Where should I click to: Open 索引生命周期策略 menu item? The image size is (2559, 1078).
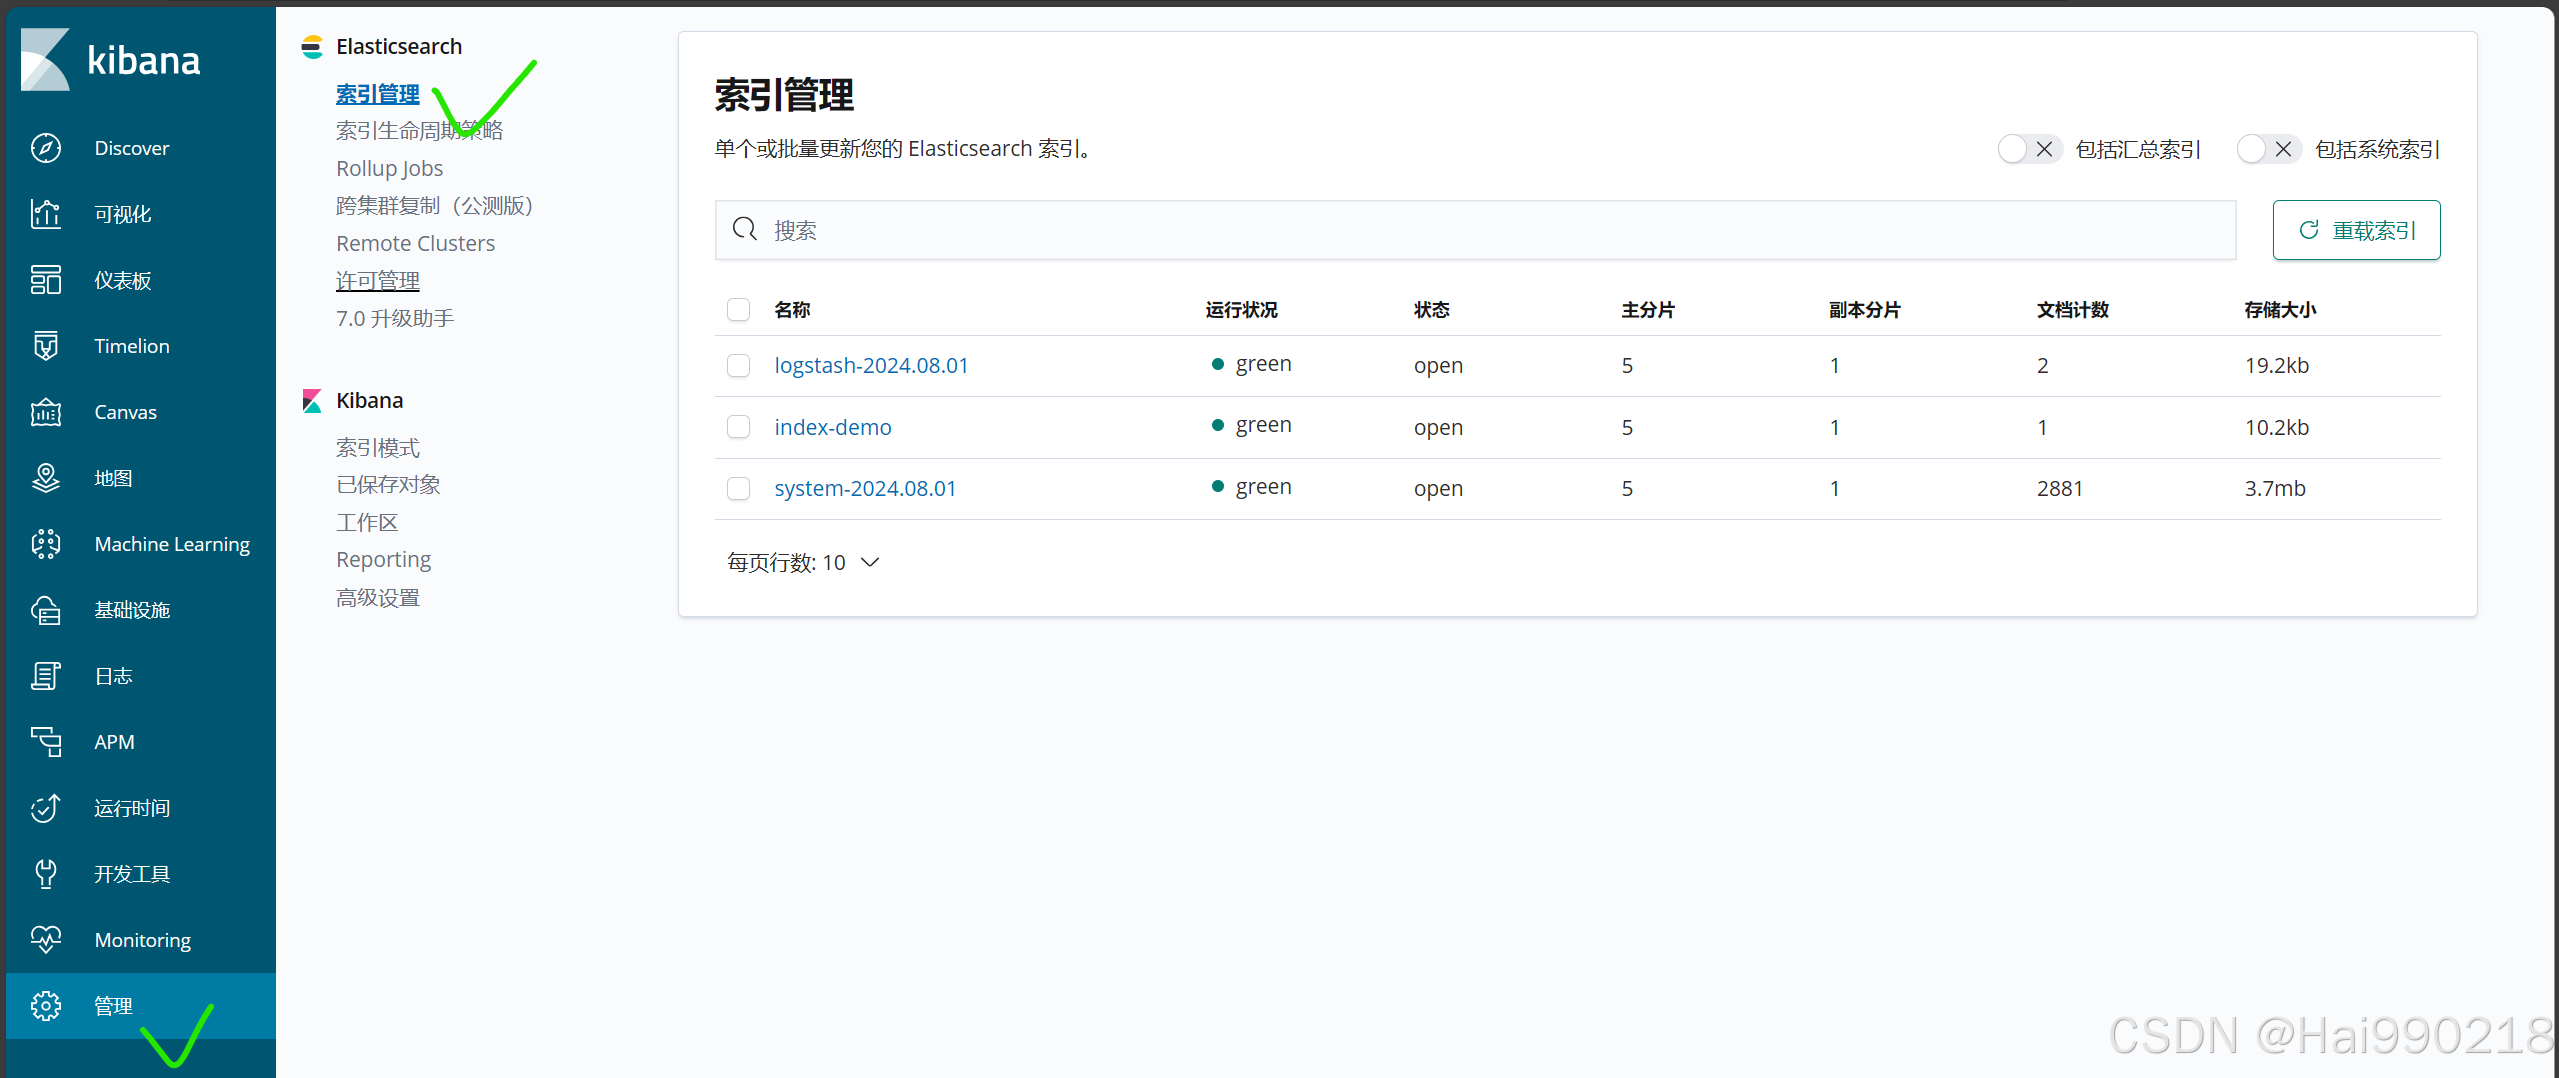tap(420, 131)
